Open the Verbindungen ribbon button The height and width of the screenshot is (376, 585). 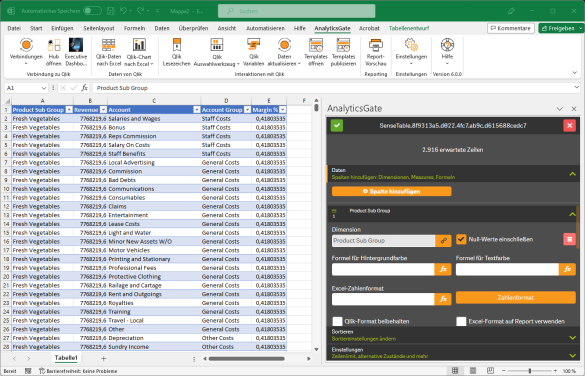[26, 51]
